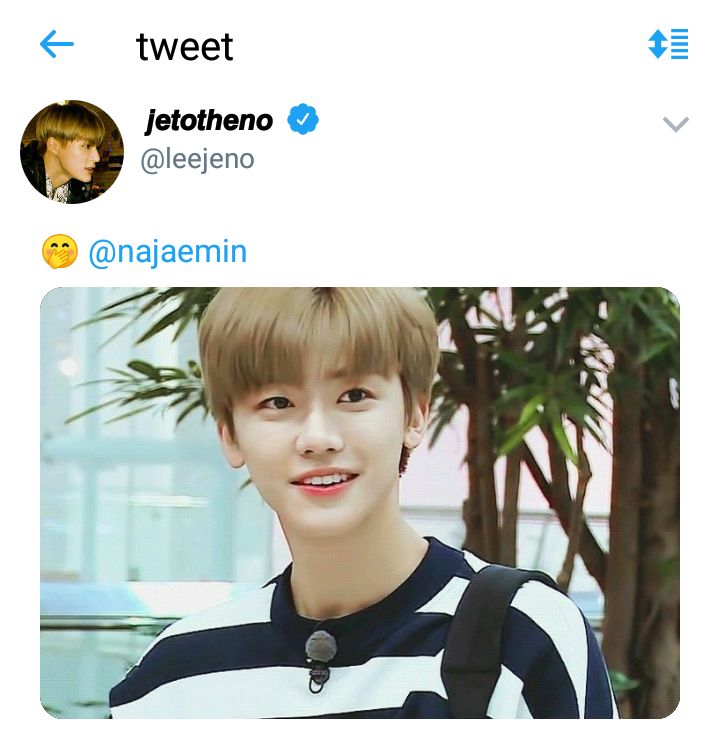Visit the mentioned user najaemin
Image resolution: width=720 pixels, height=736 pixels.
click(x=168, y=251)
